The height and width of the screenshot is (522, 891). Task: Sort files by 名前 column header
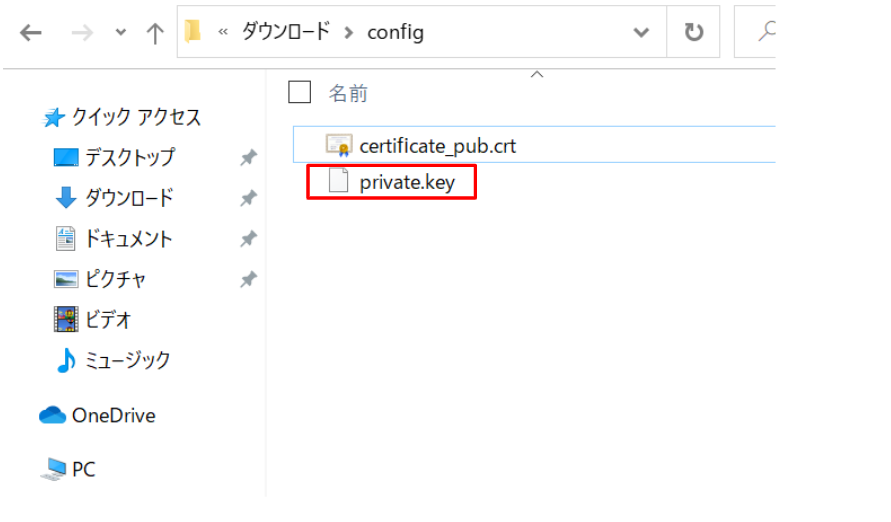tap(348, 93)
